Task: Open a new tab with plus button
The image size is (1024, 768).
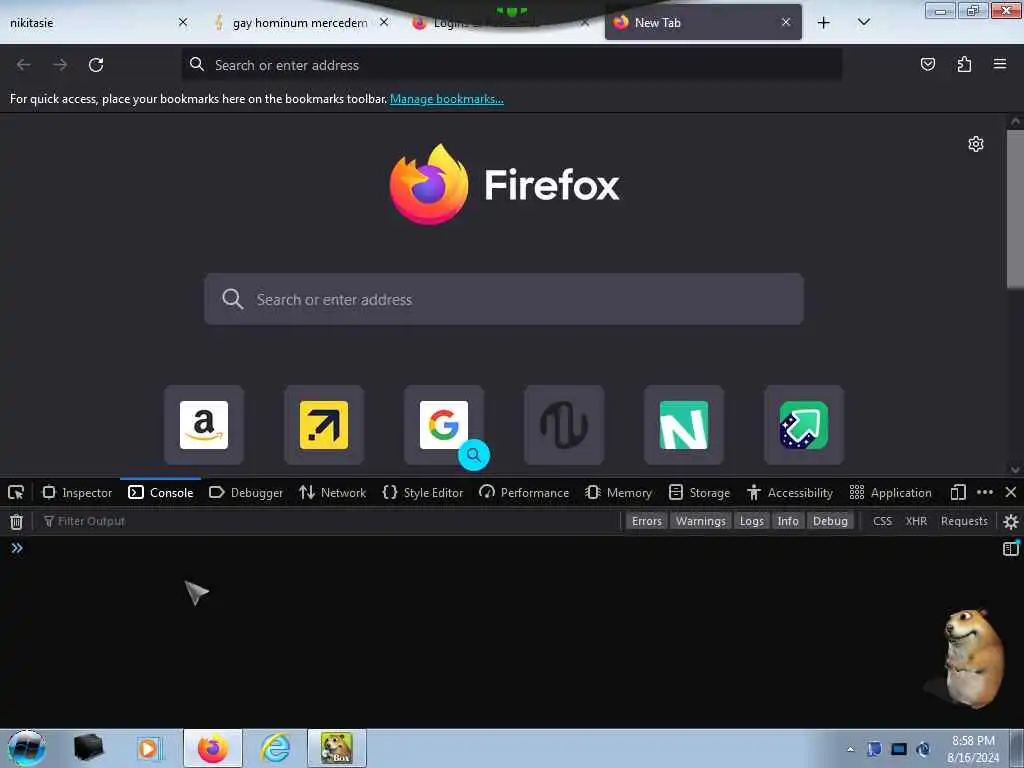Action: coord(824,23)
